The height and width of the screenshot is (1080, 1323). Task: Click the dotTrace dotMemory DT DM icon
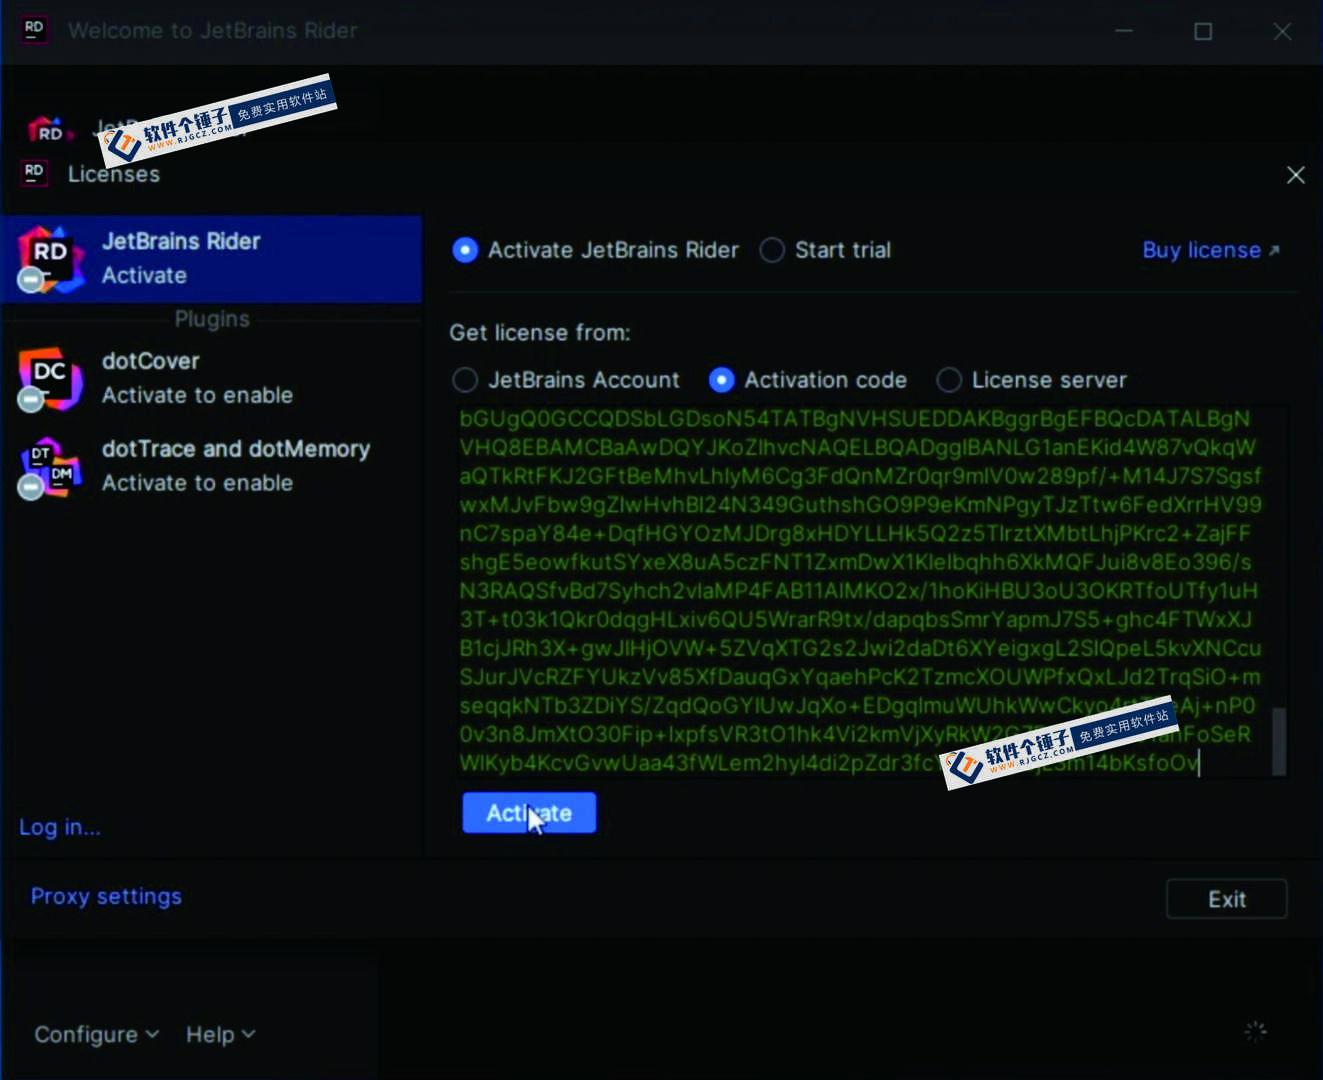click(x=50, y=467)
